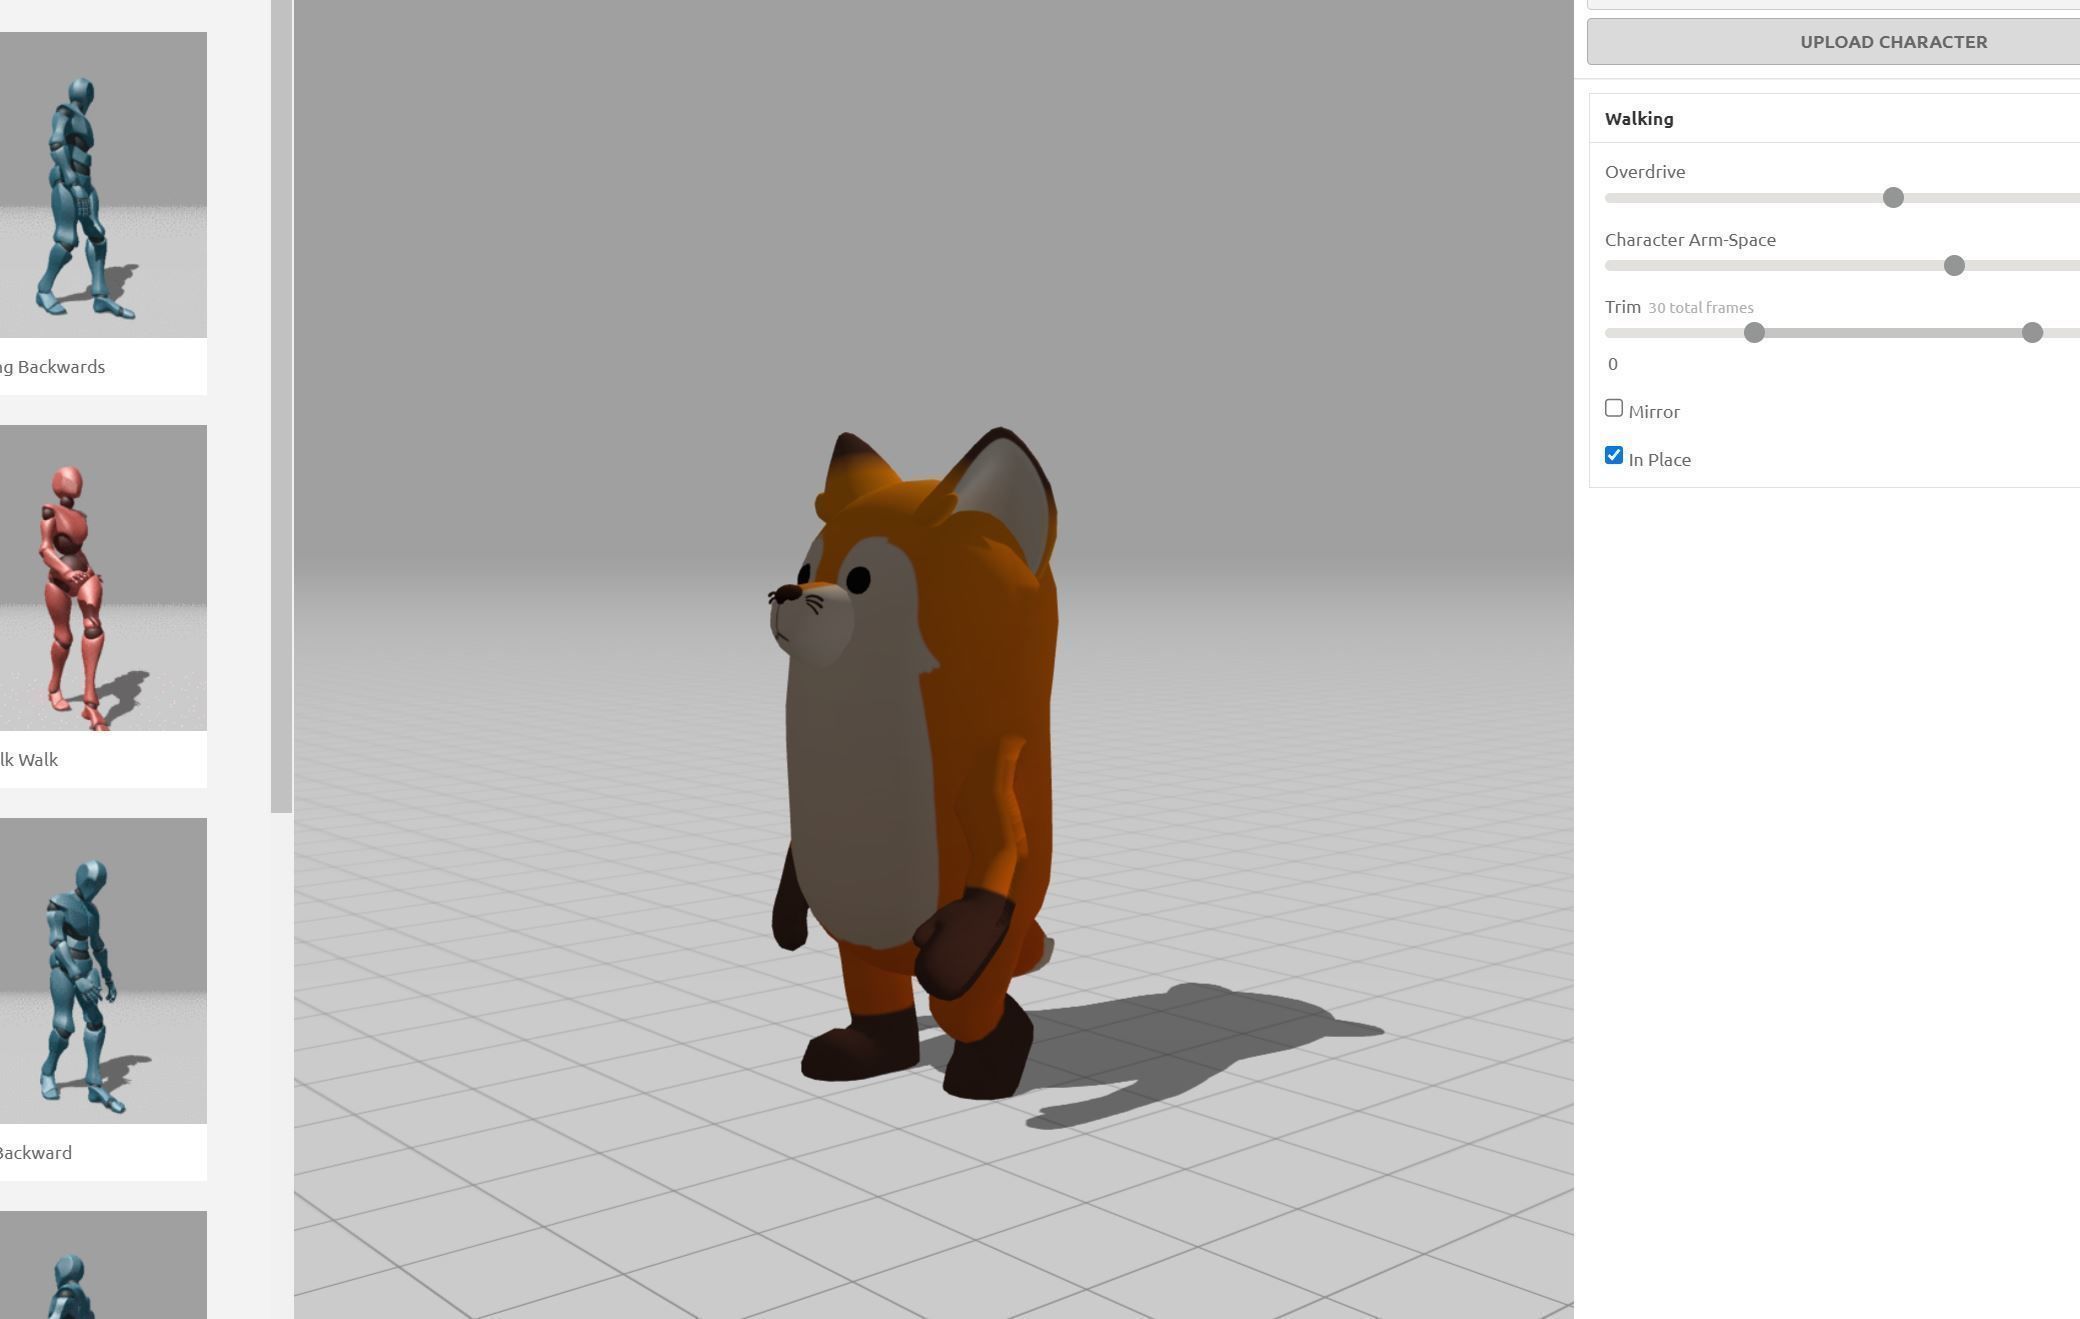
Task: Select the Backward animation thumbnail
Action: tap(103, 971)
